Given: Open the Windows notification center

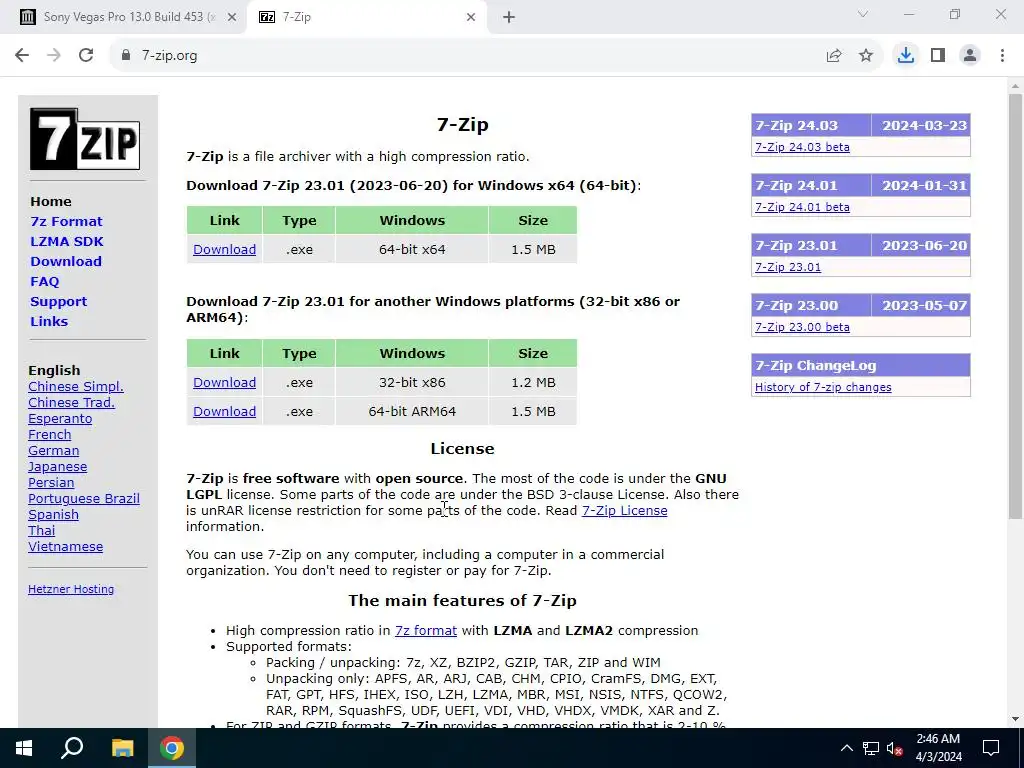Looking at the screenshot, I should 991,748.
